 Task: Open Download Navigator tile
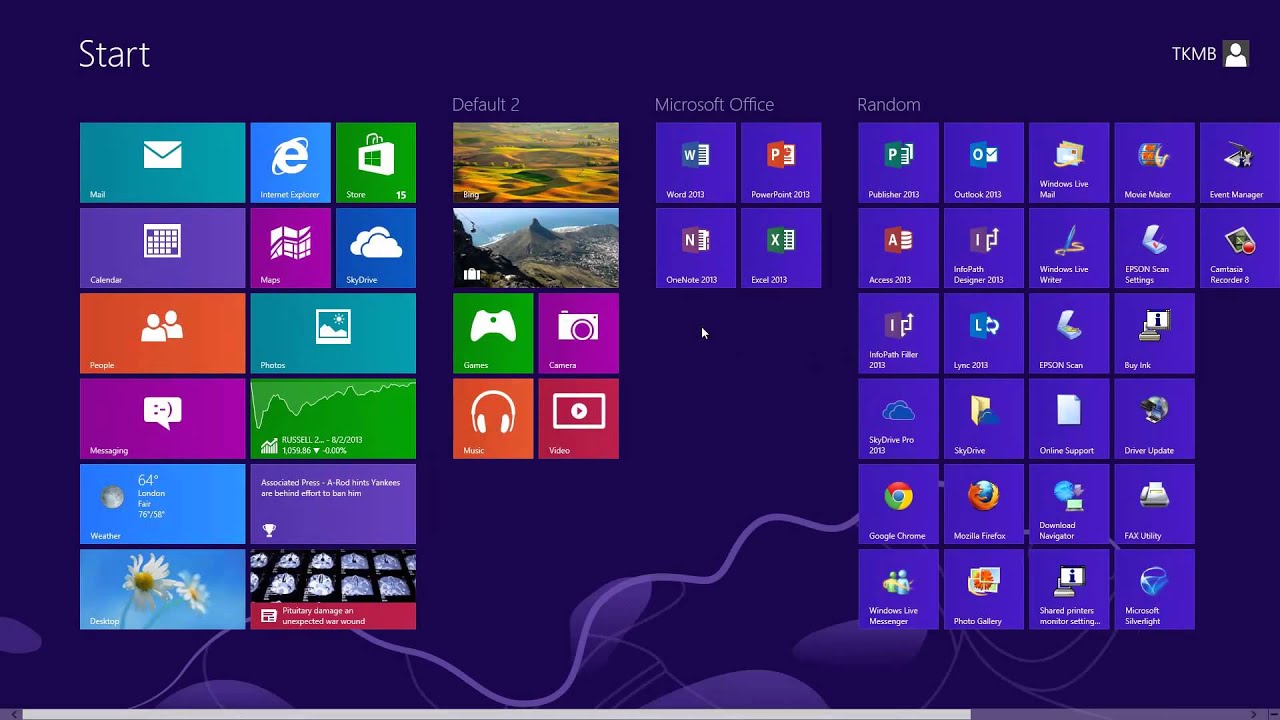(x=1069, y=504)
